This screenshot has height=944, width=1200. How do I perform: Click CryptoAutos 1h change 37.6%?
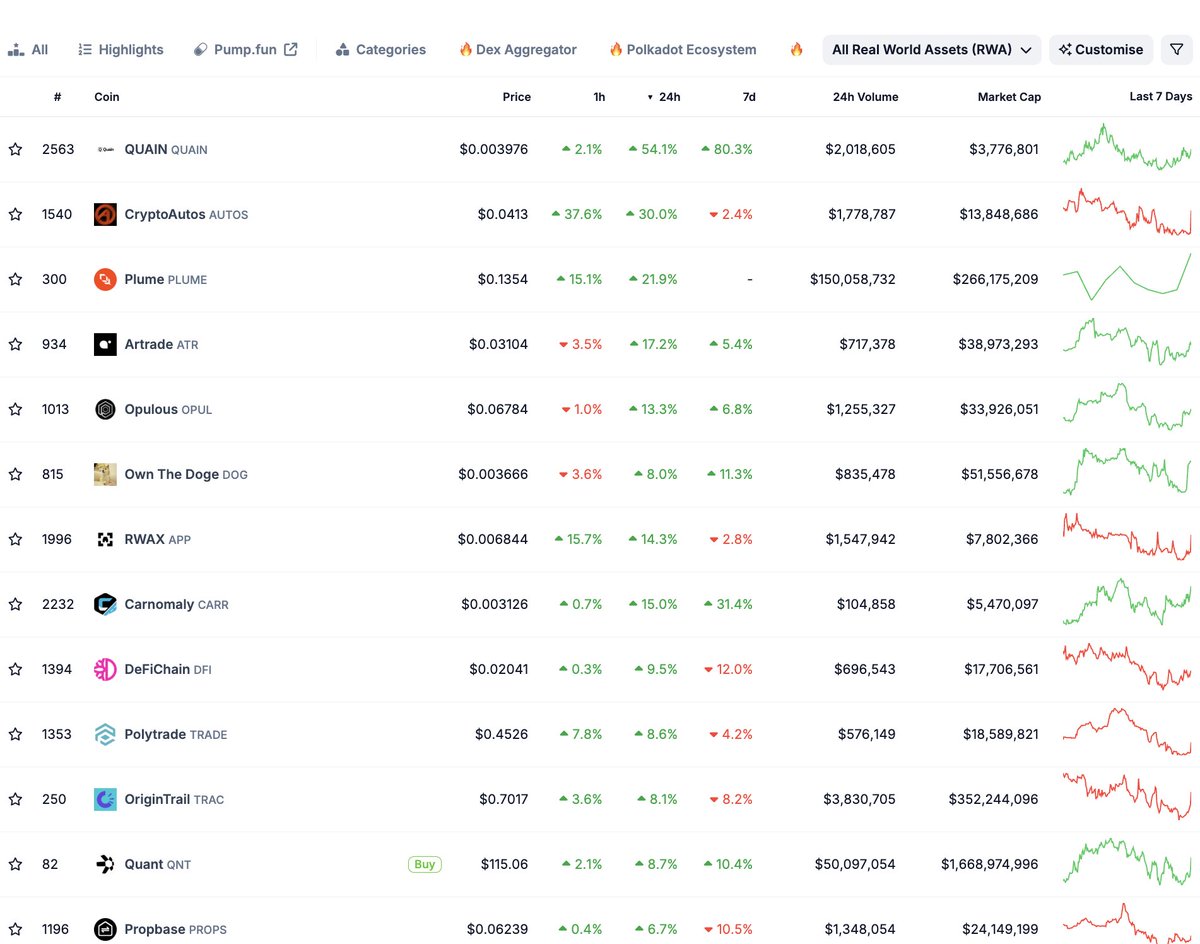(577, 214)
